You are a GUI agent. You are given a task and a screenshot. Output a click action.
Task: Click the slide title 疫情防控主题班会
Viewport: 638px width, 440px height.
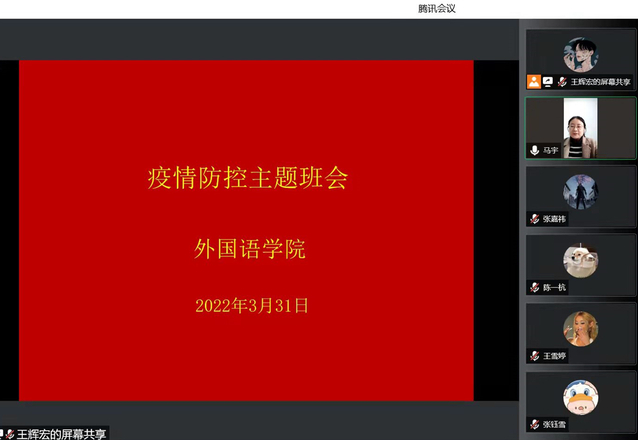coord(247,180)
